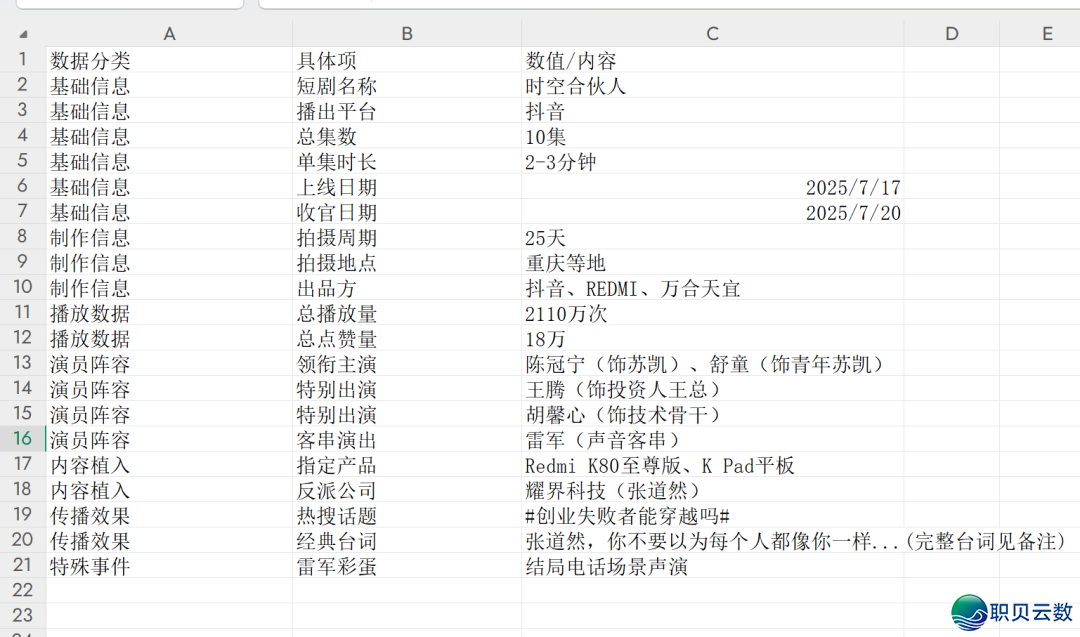
Task: Click the column E header
Action: [1047, 34]
